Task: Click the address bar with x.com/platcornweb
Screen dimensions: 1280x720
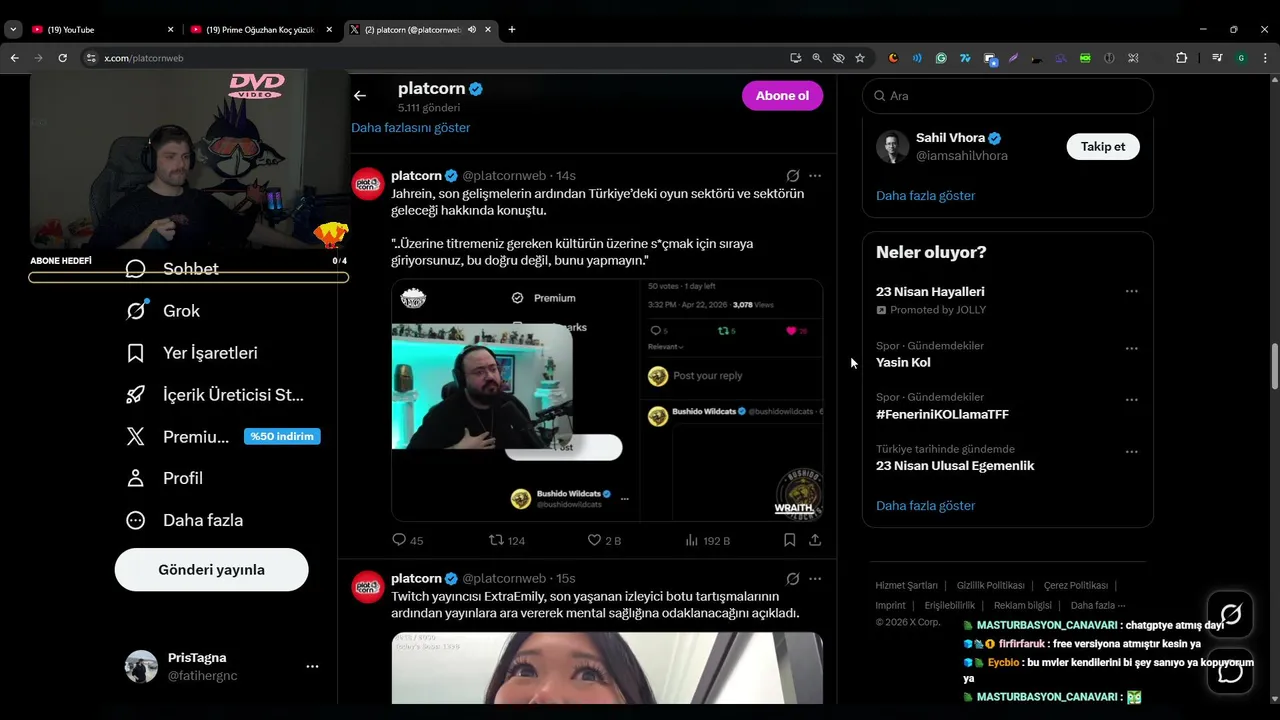Action: (x=430, y=58)
